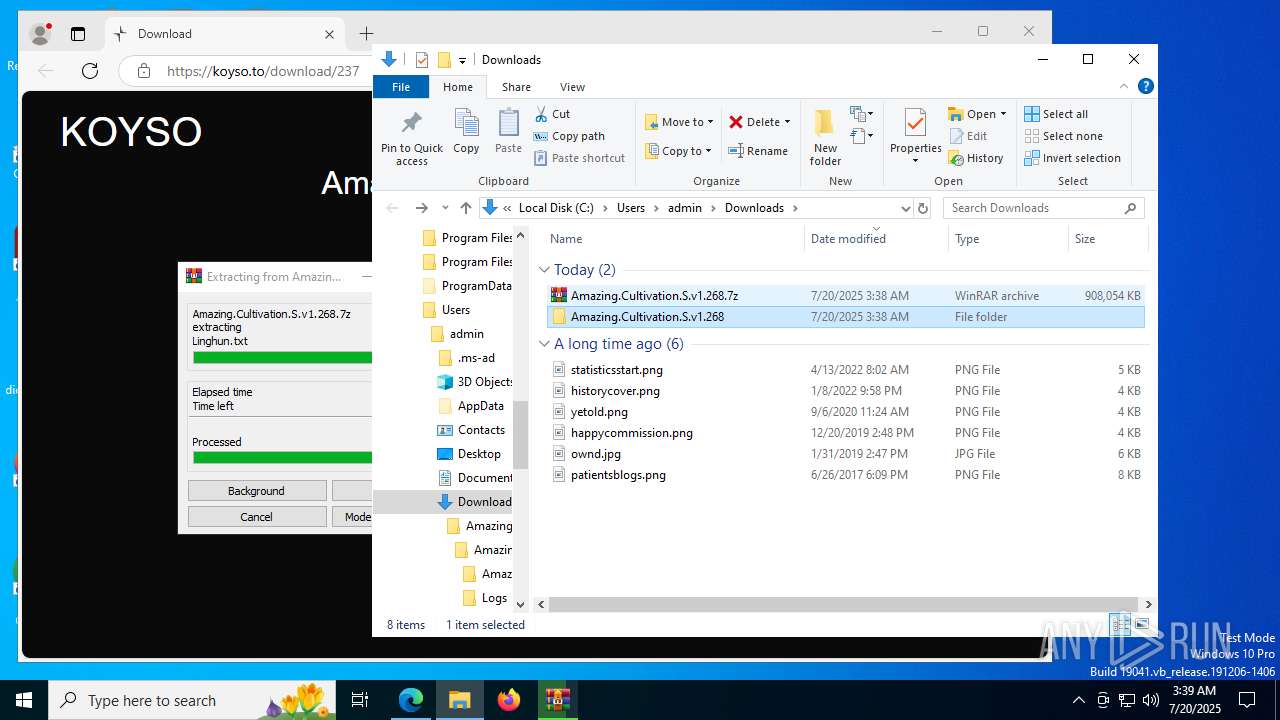Switch to the Home ribbon tab
Image resolution: width=1280 pixels, height=720 pixels.
click(x=458, y=87)
